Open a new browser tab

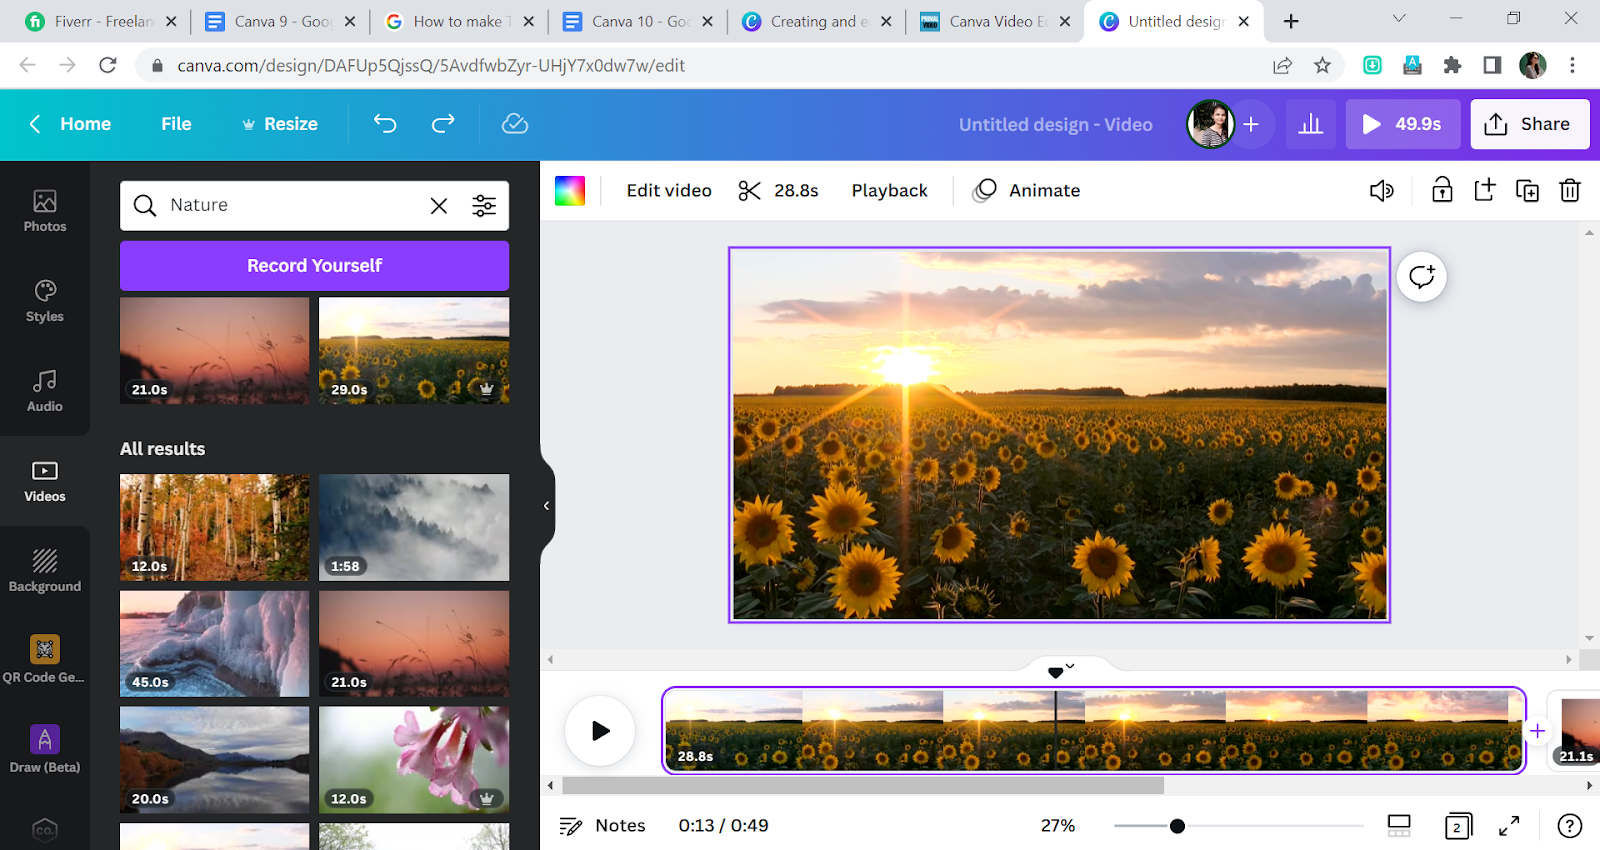tap(1291, 21)
